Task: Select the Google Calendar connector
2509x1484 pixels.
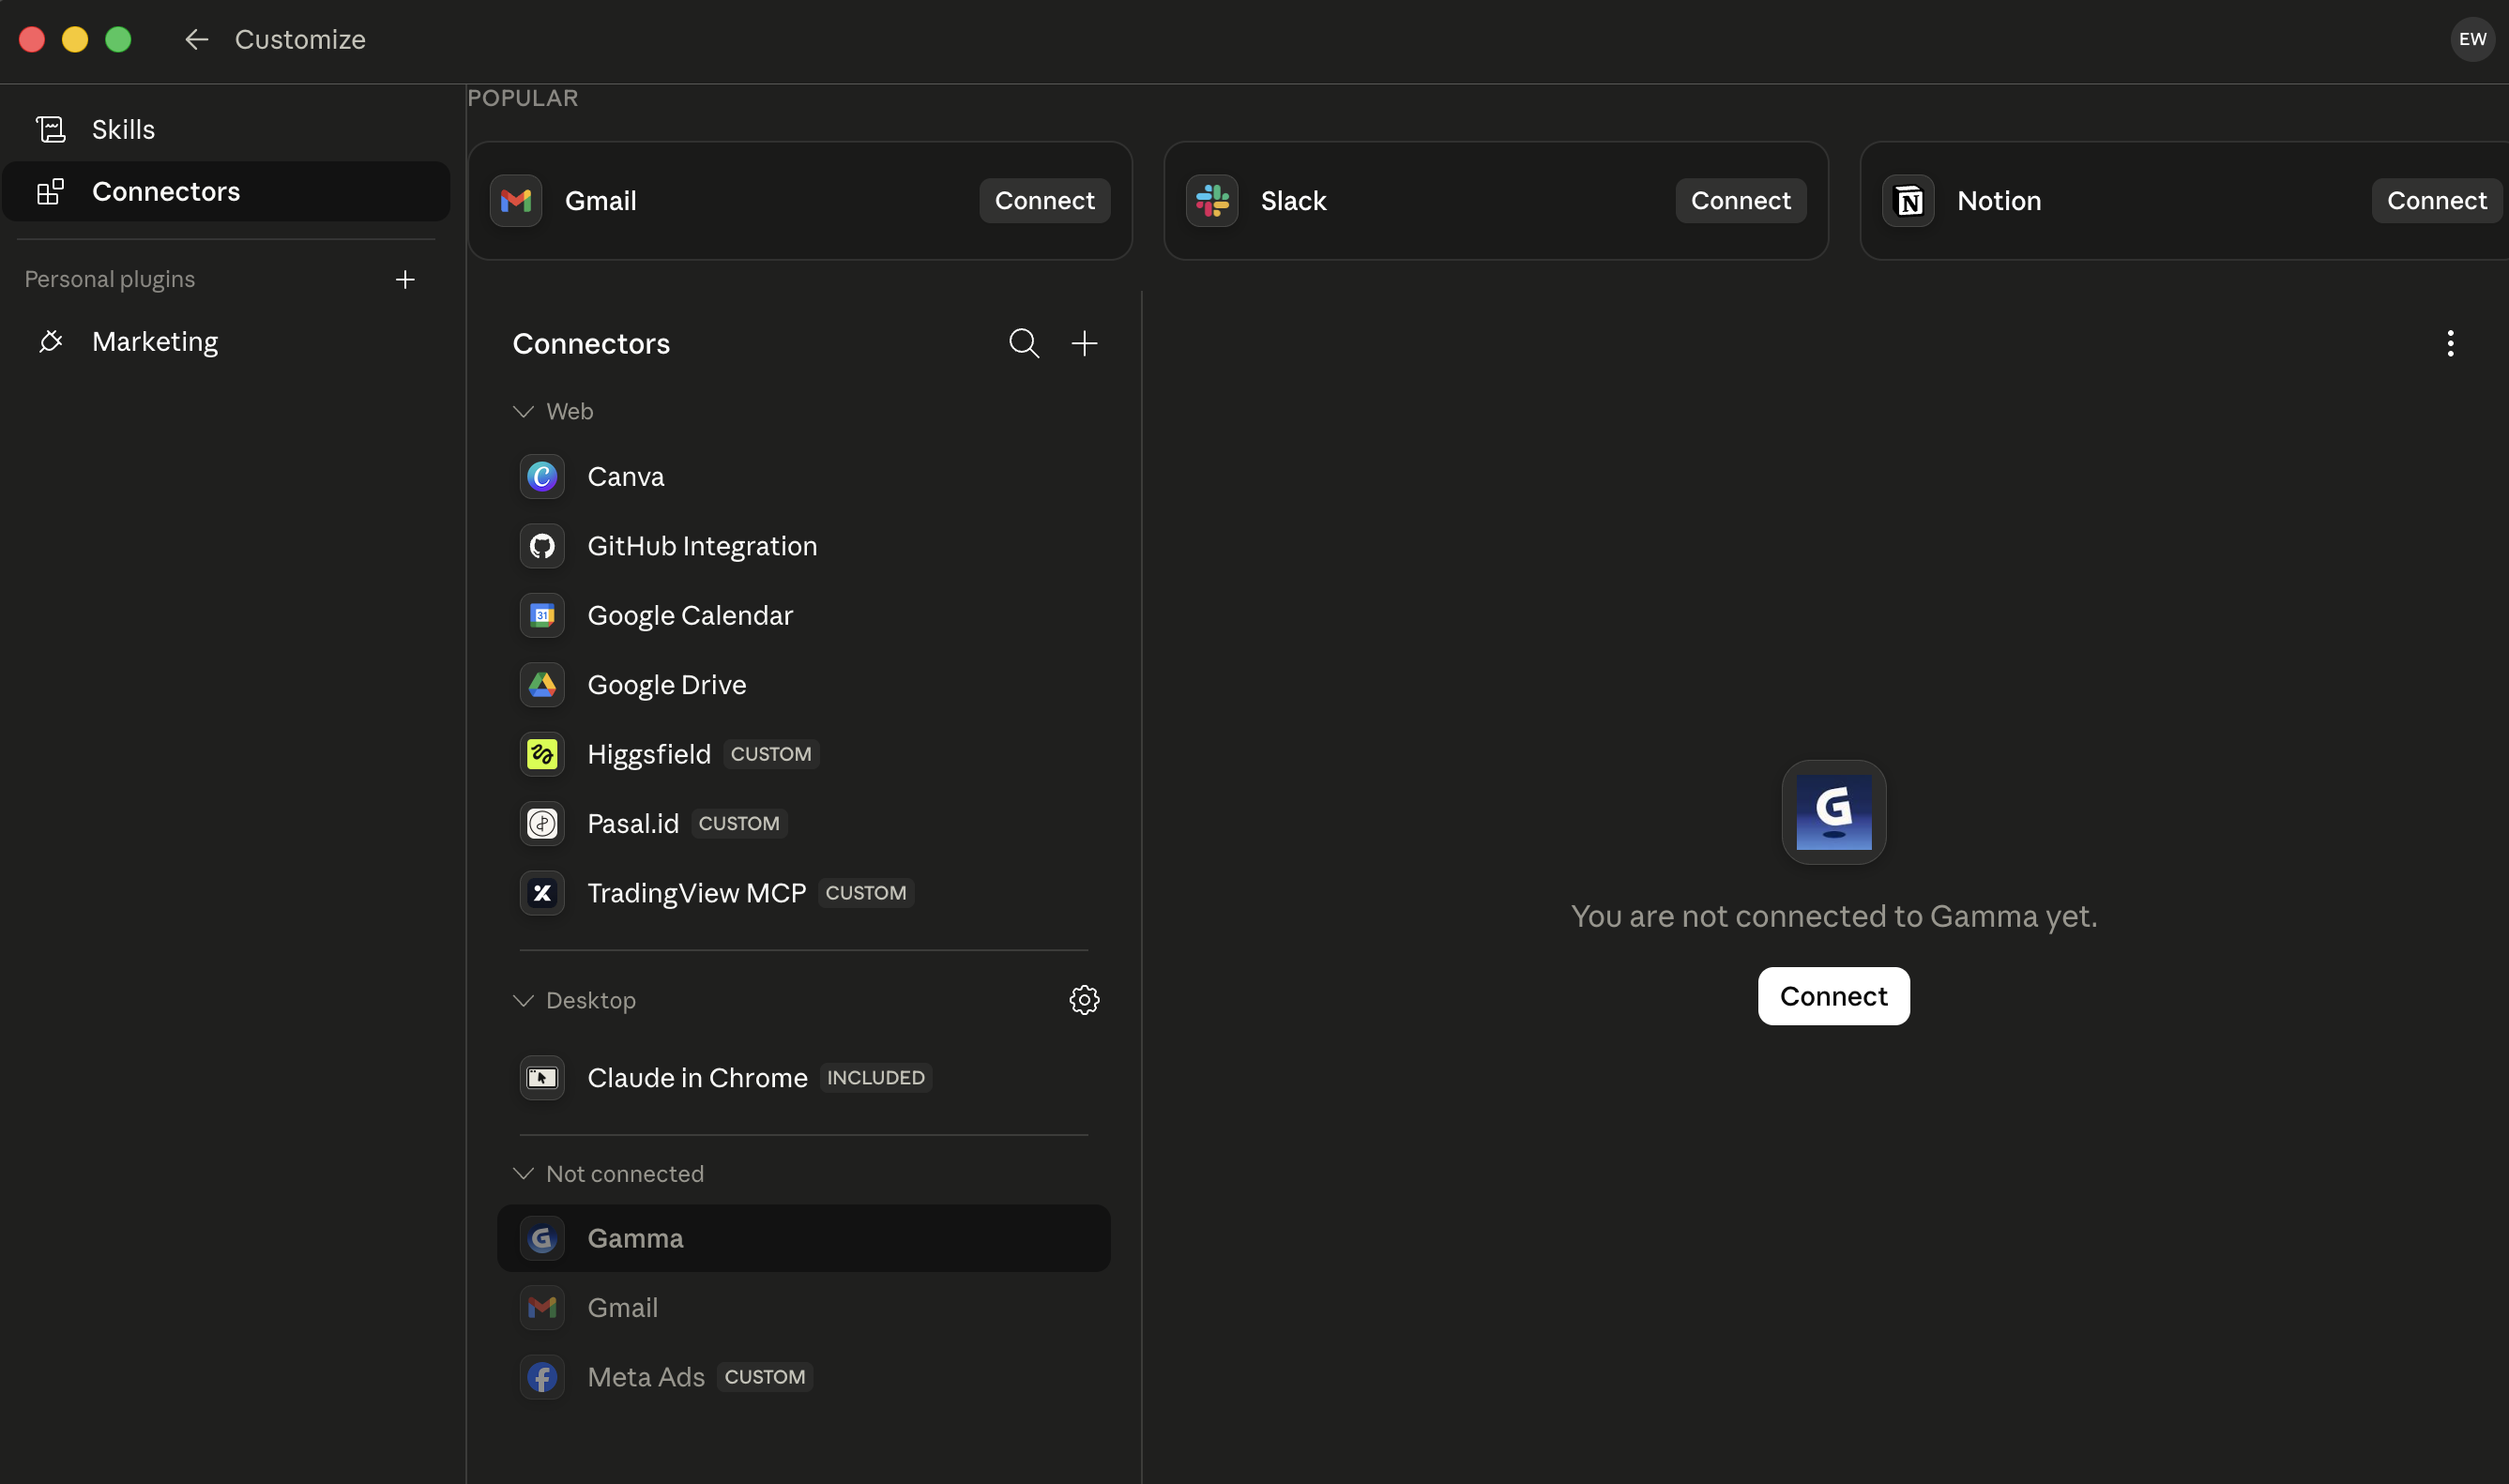Action: [x=804, y=615]
